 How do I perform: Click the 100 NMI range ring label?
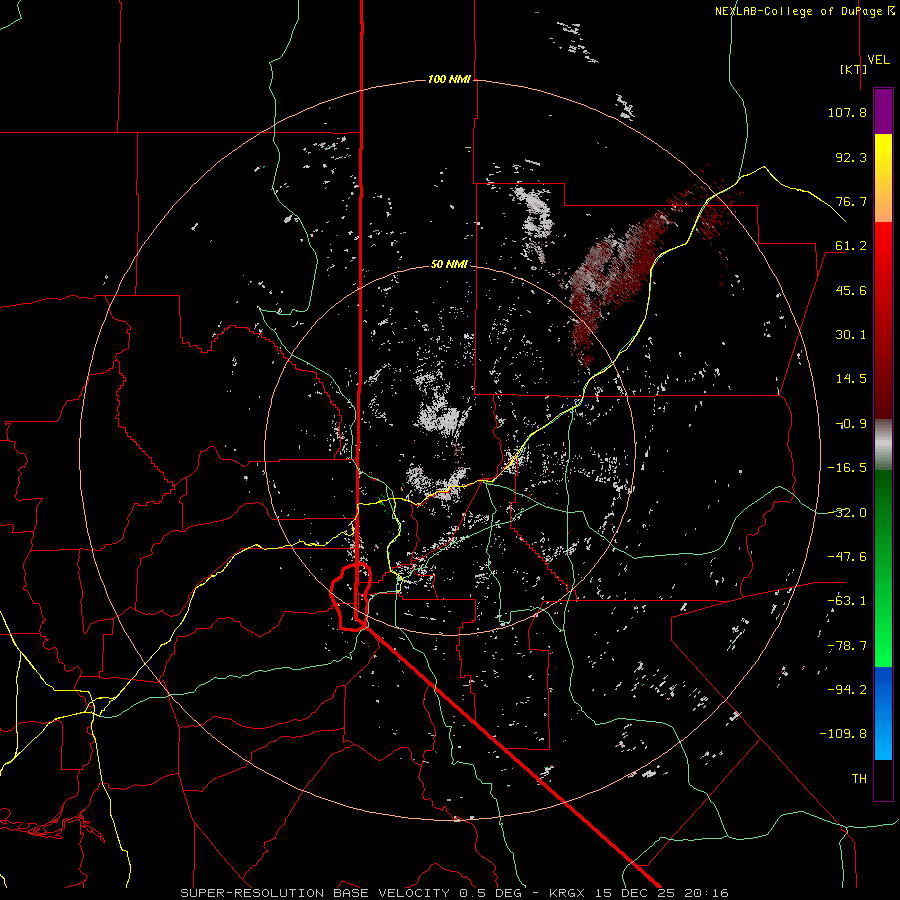tap(449, 79)
